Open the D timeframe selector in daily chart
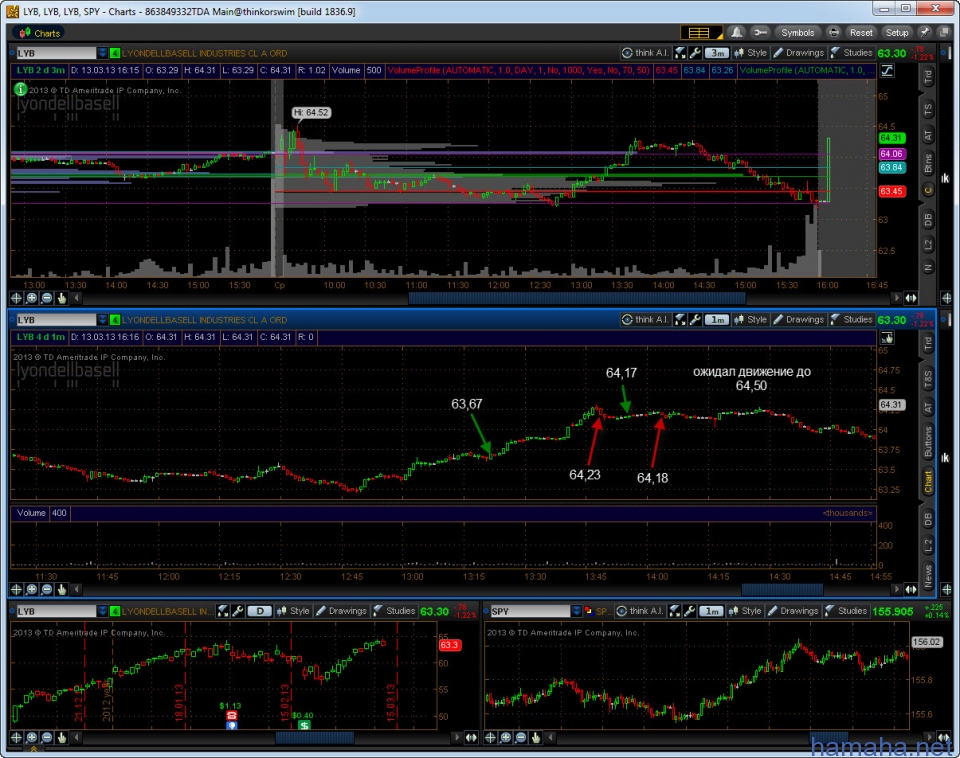 pyautogui.click(x=260, y=611)
